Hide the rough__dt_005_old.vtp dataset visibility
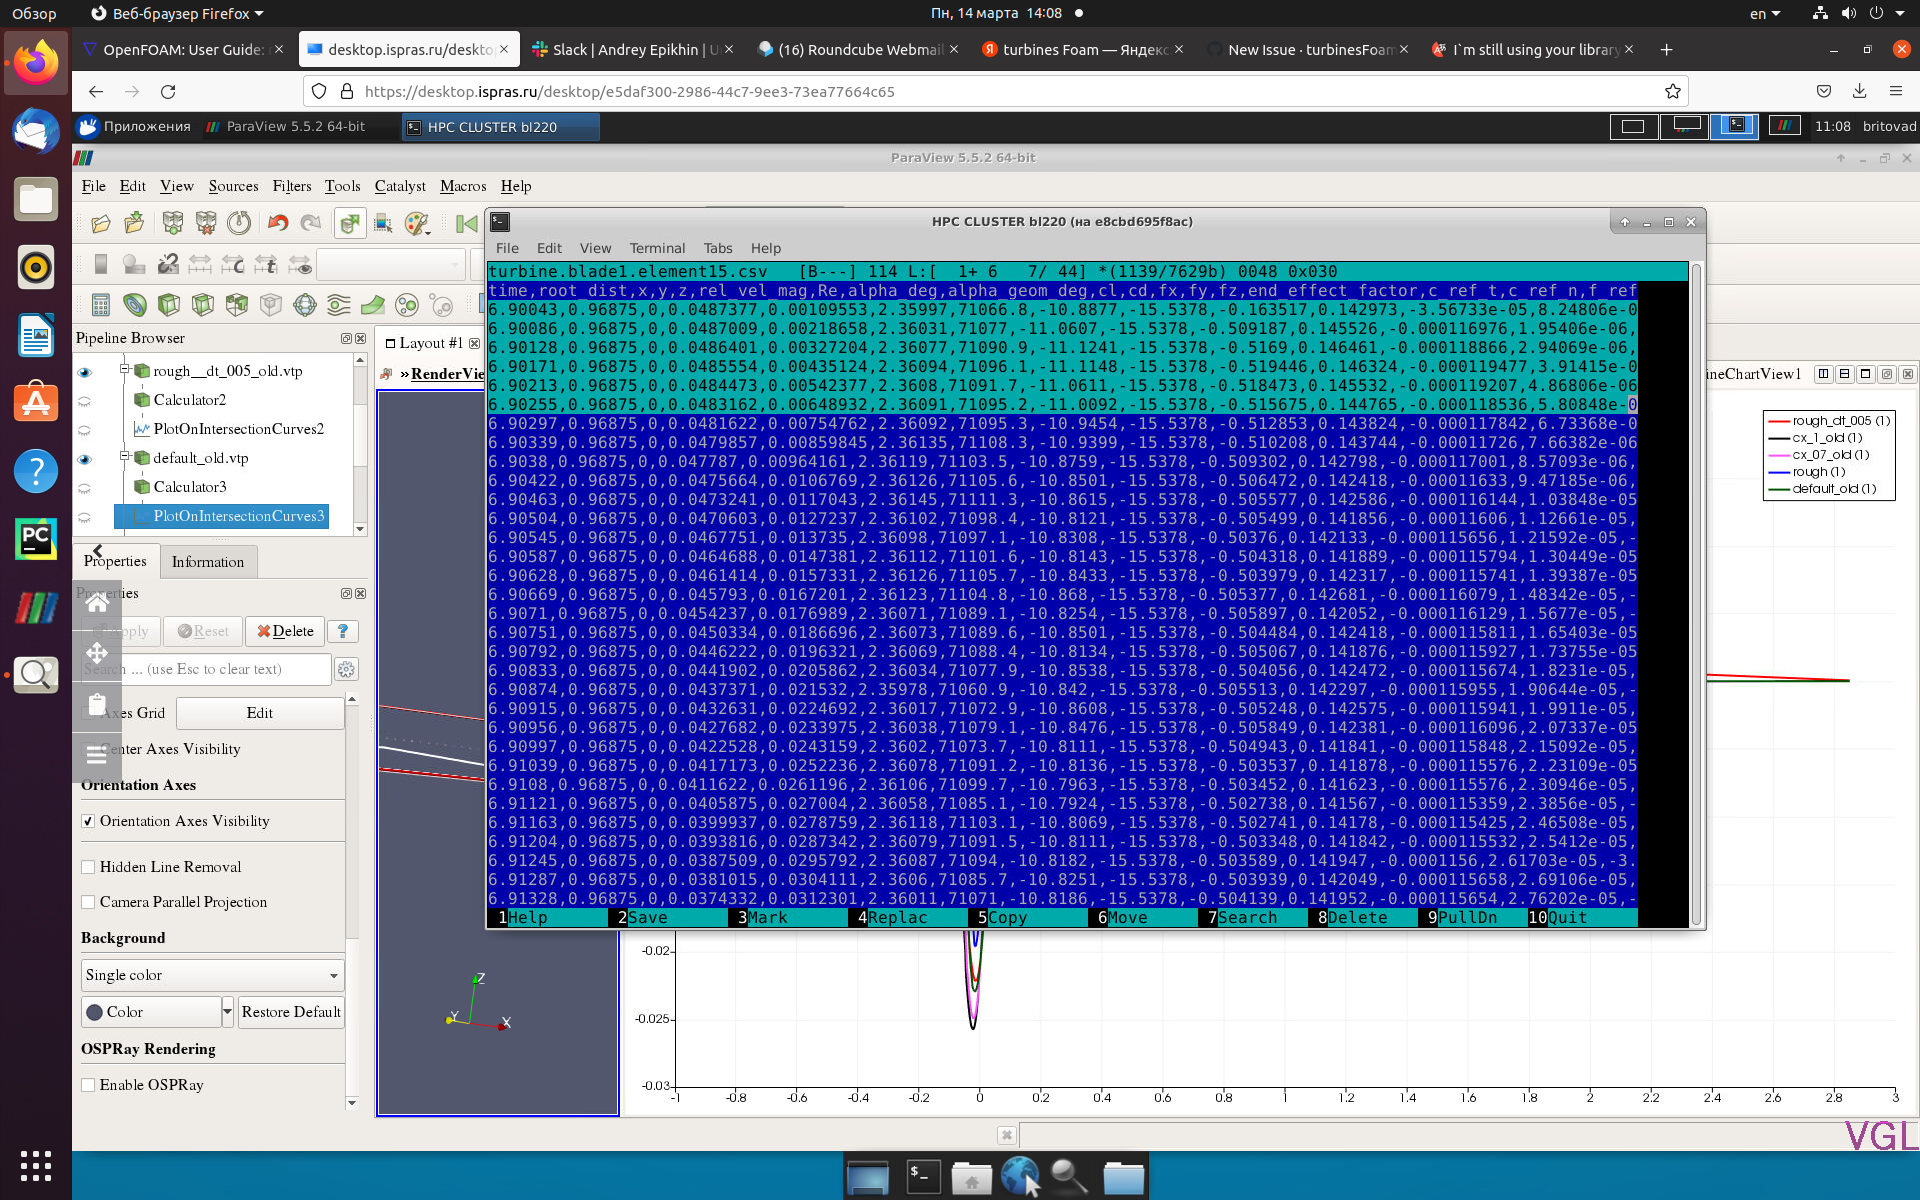 click(85, 372)
